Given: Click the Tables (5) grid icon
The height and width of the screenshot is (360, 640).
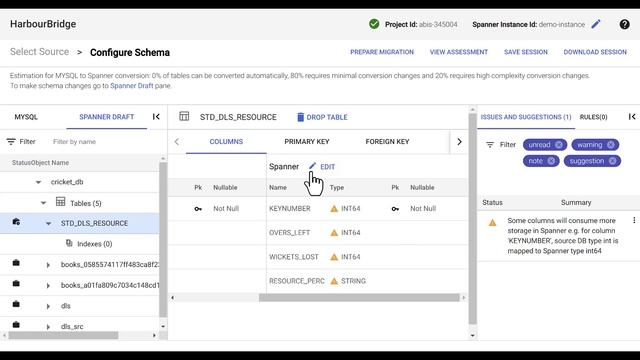Looking at the screenshot, I should coord(60,202).
